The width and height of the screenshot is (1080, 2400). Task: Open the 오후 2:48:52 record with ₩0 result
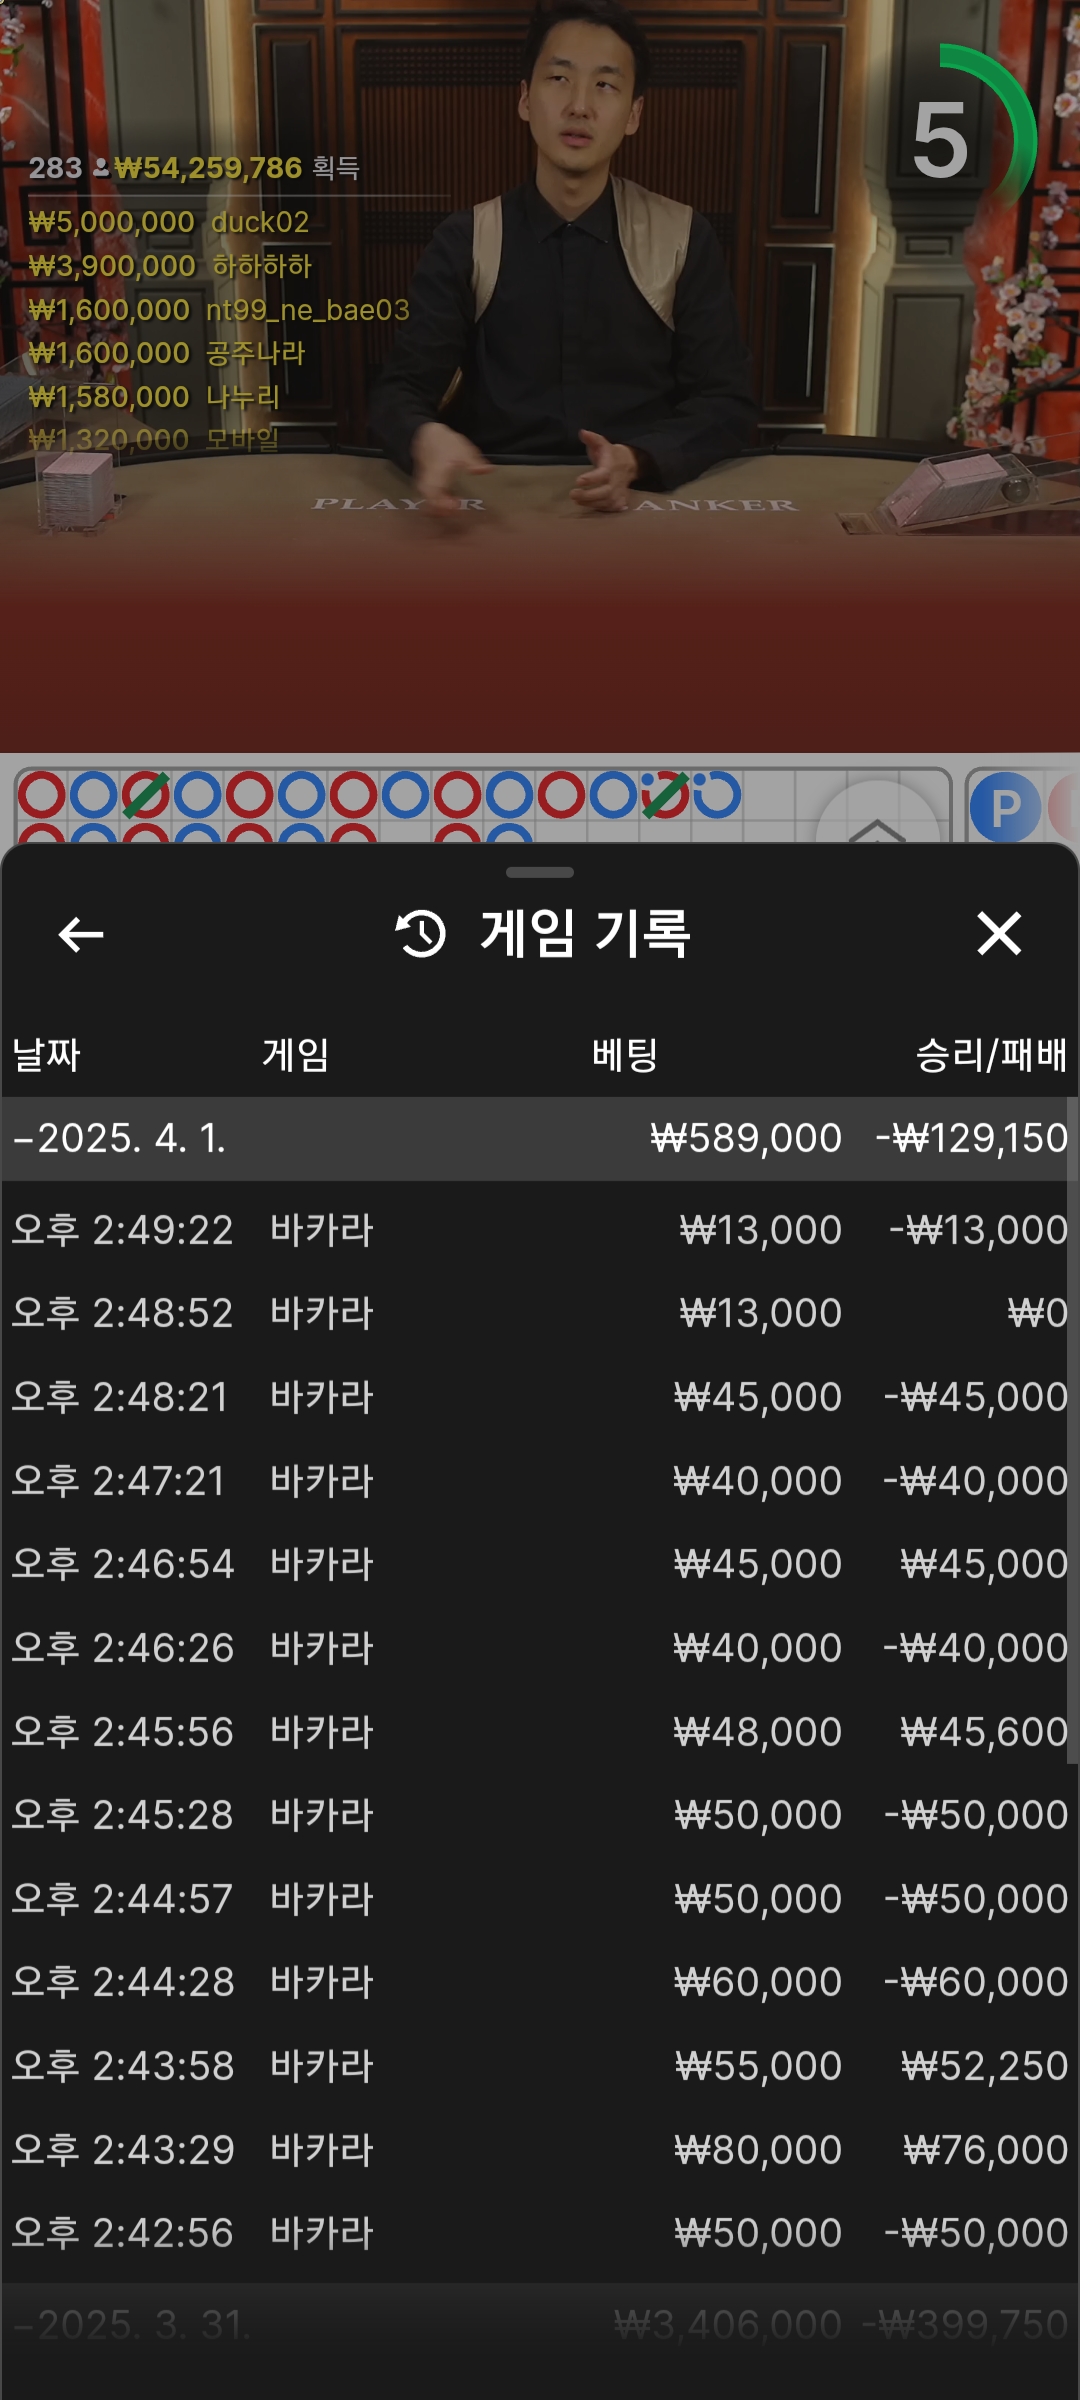(540, 1313)
